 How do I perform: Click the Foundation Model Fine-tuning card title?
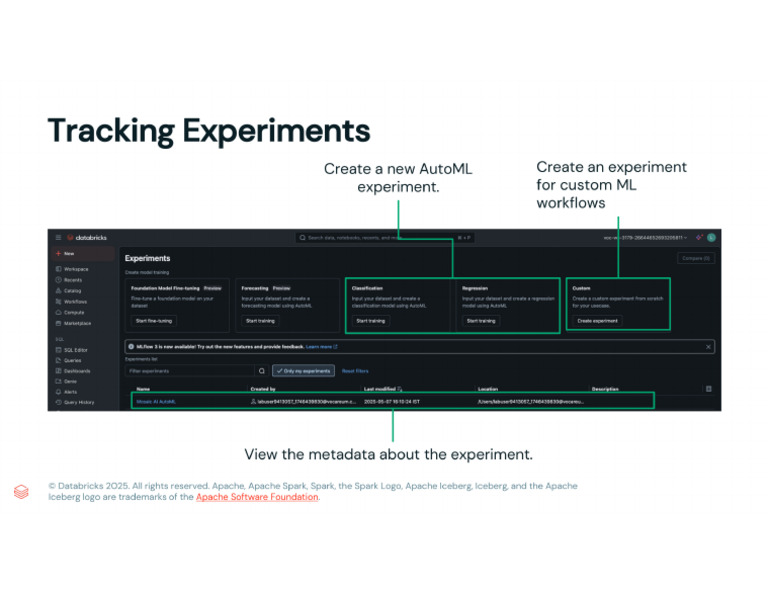tap(165, 288)
